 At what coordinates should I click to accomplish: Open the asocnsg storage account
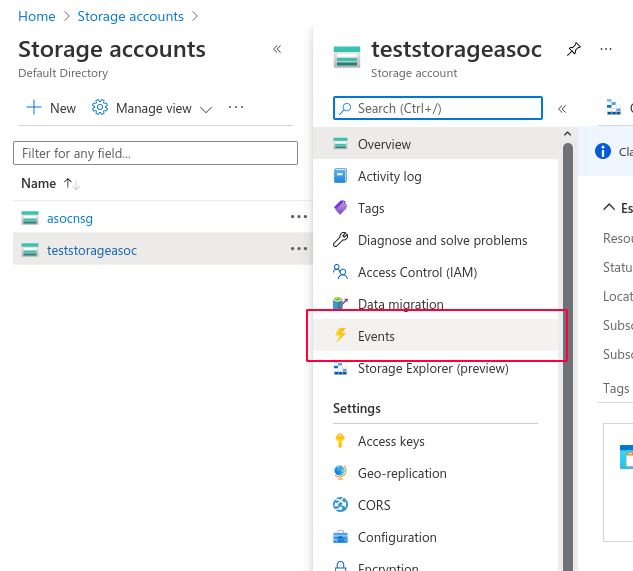click(x=70, y=218)
